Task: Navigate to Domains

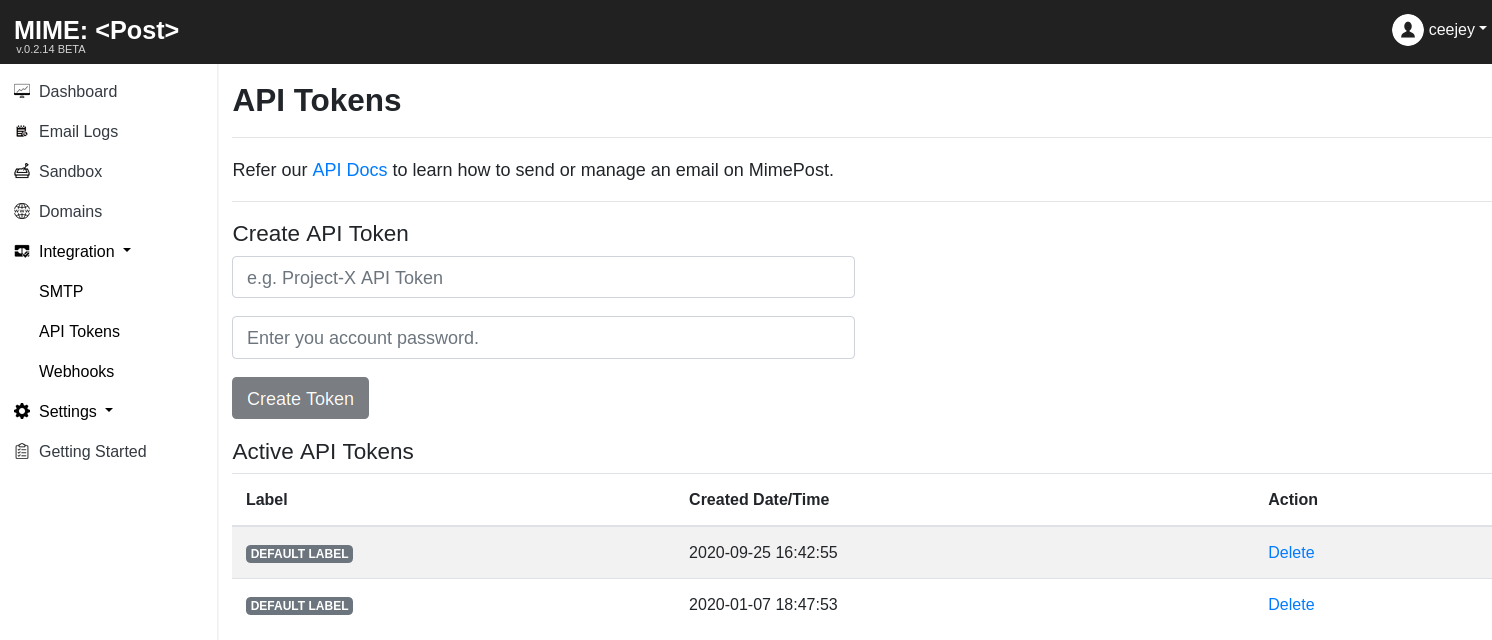Action: 70,211
